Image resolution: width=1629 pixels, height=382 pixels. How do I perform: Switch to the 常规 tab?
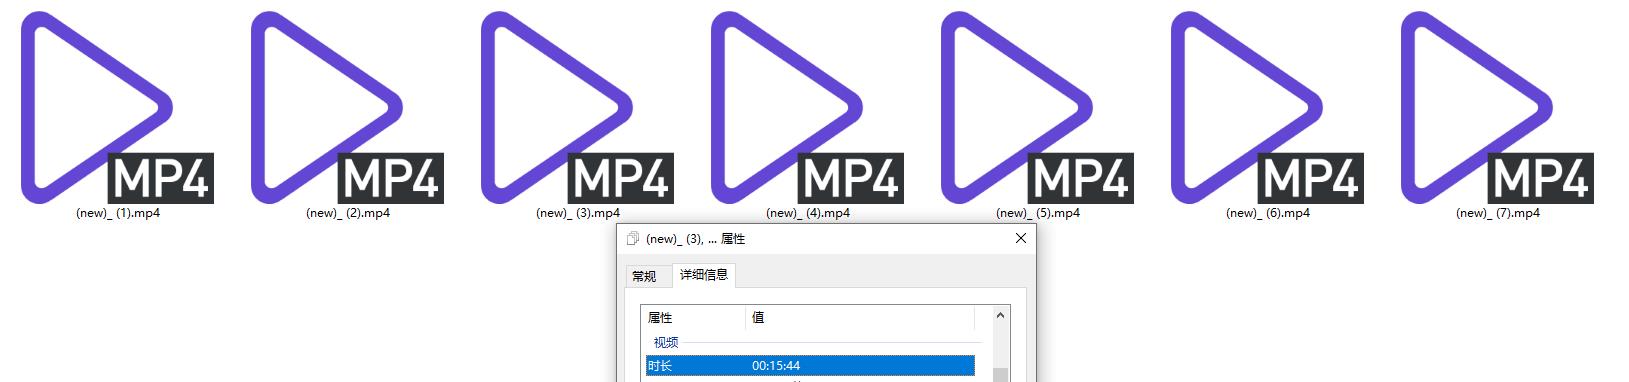click(x=645, y=276)
